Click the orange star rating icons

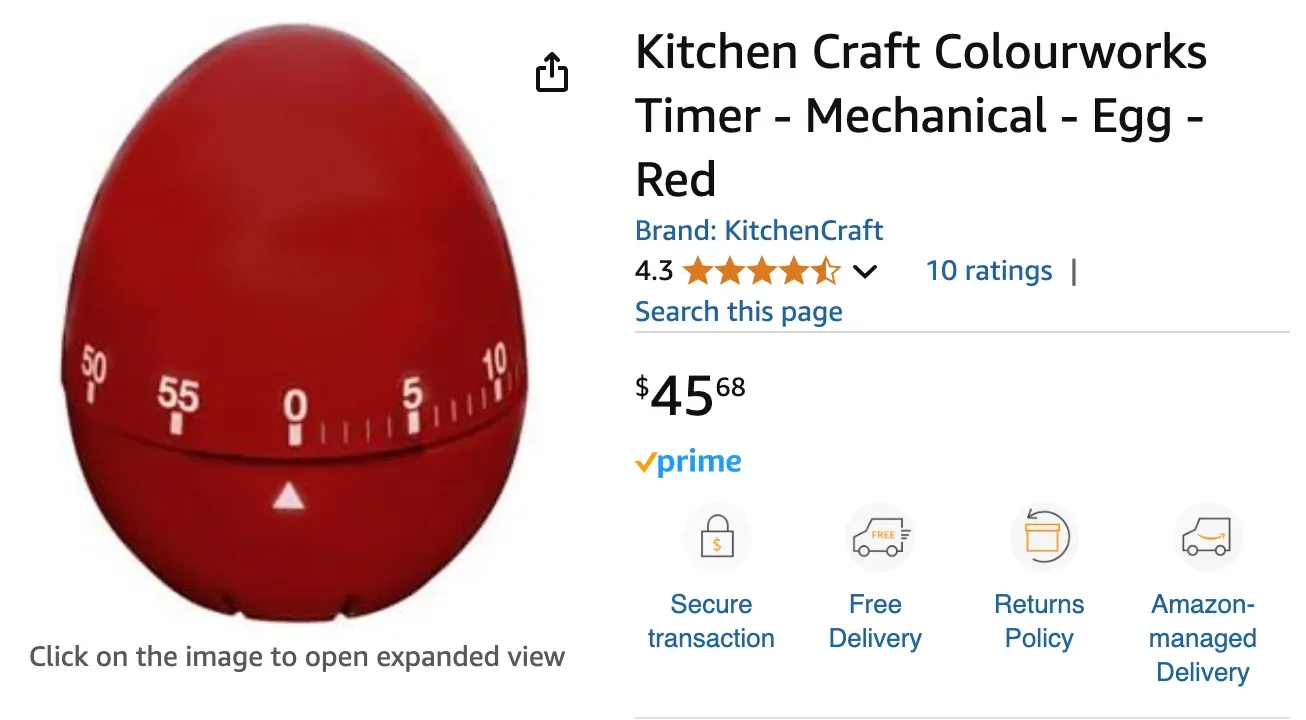pos(762,271)
